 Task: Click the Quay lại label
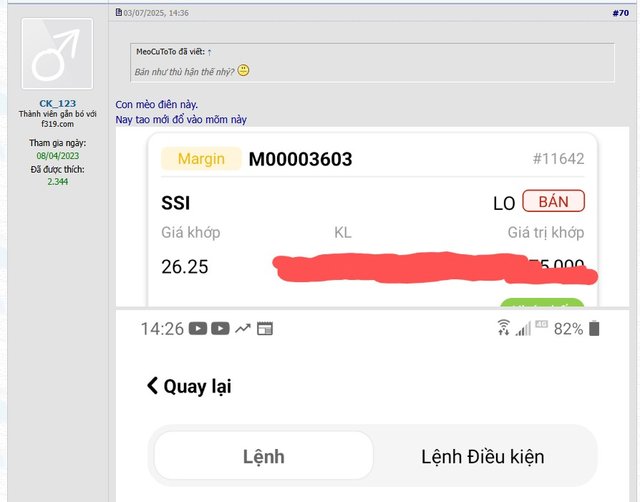[197, 386]
